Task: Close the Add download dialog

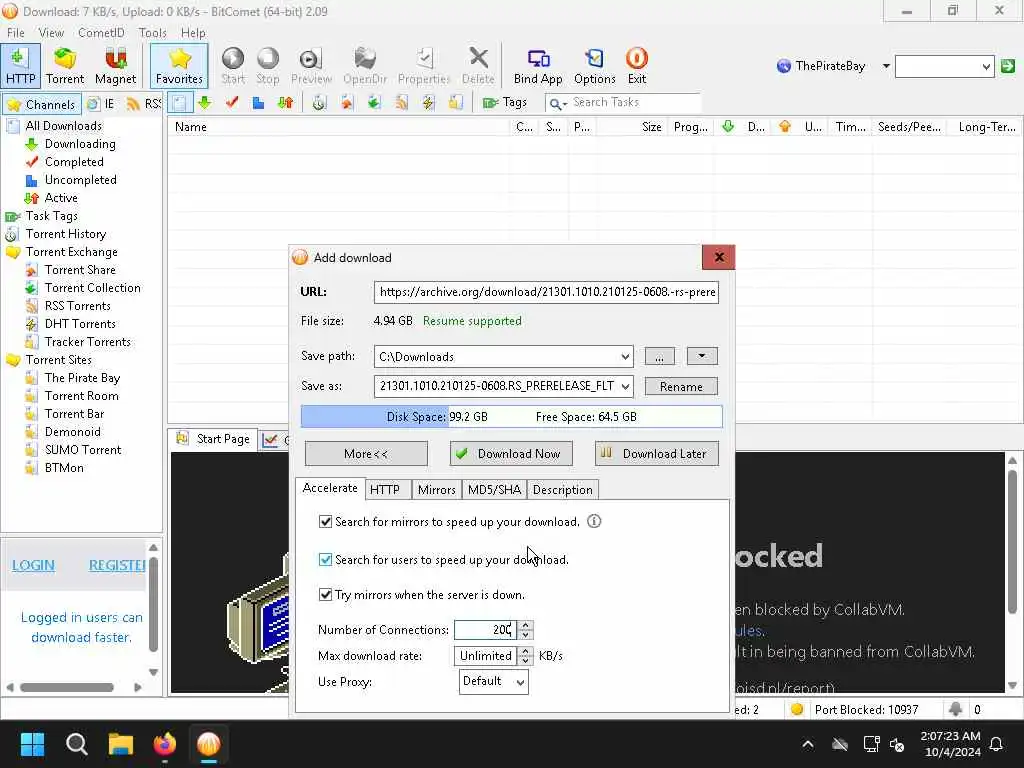Action: (718, 257)
